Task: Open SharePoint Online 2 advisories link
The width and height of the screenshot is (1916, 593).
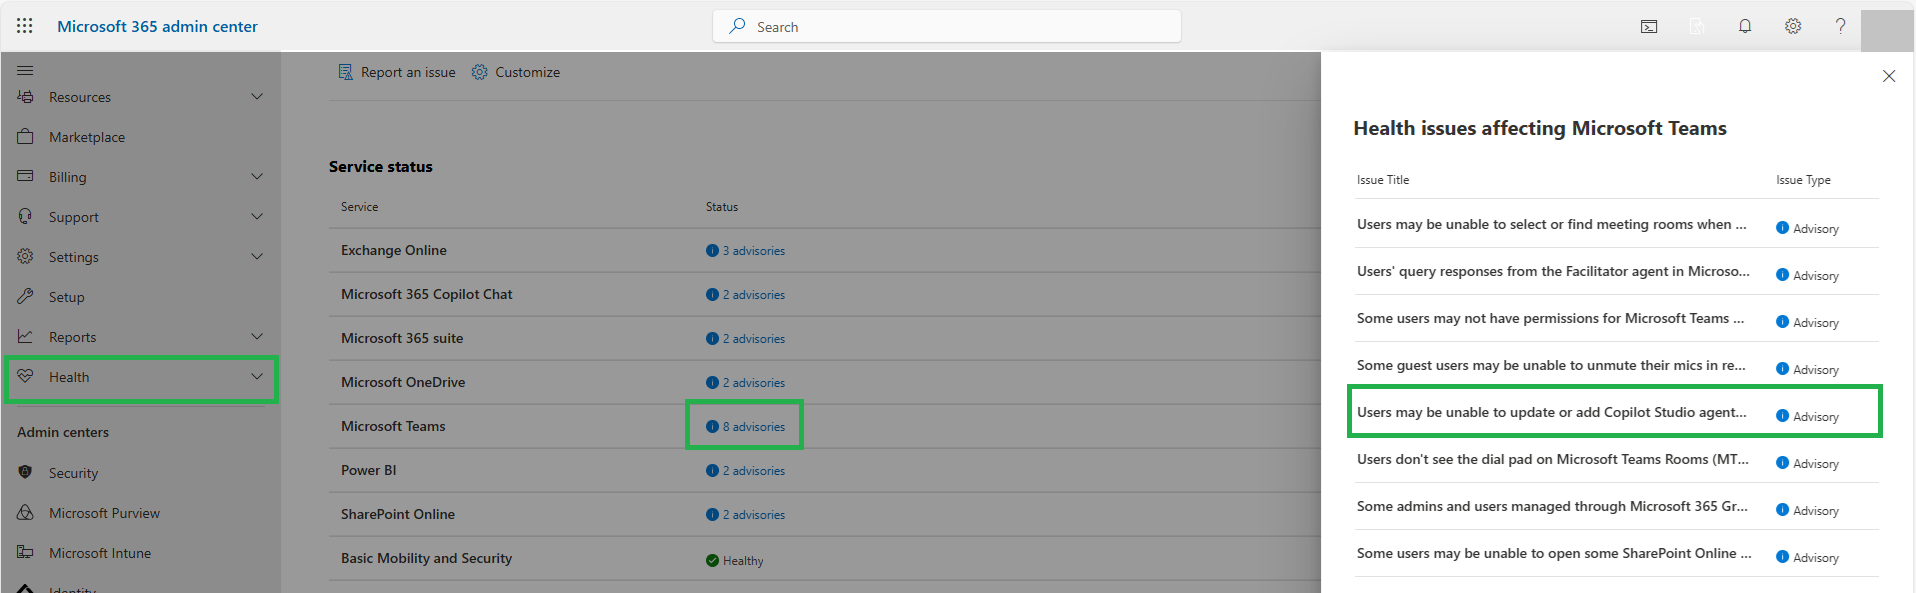Action: pyautogui.click(x=753, y=515)
